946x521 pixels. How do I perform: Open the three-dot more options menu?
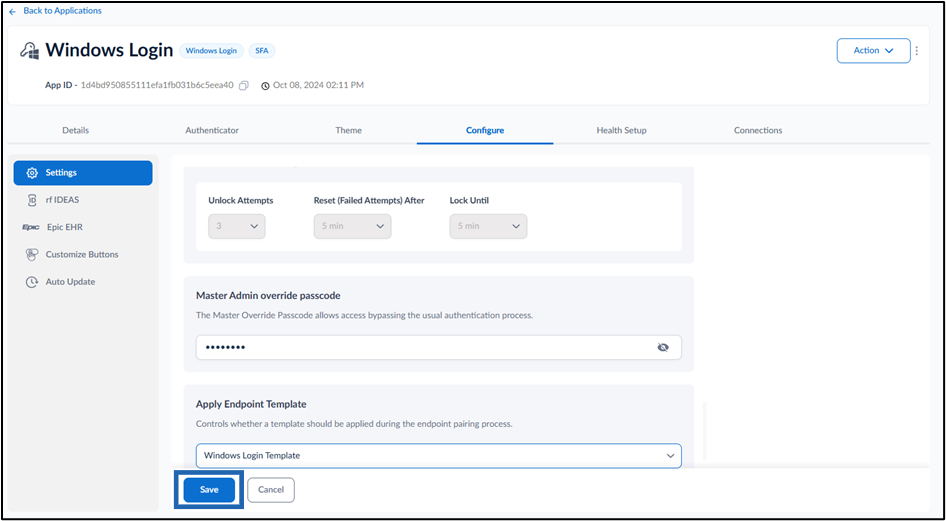917,51
